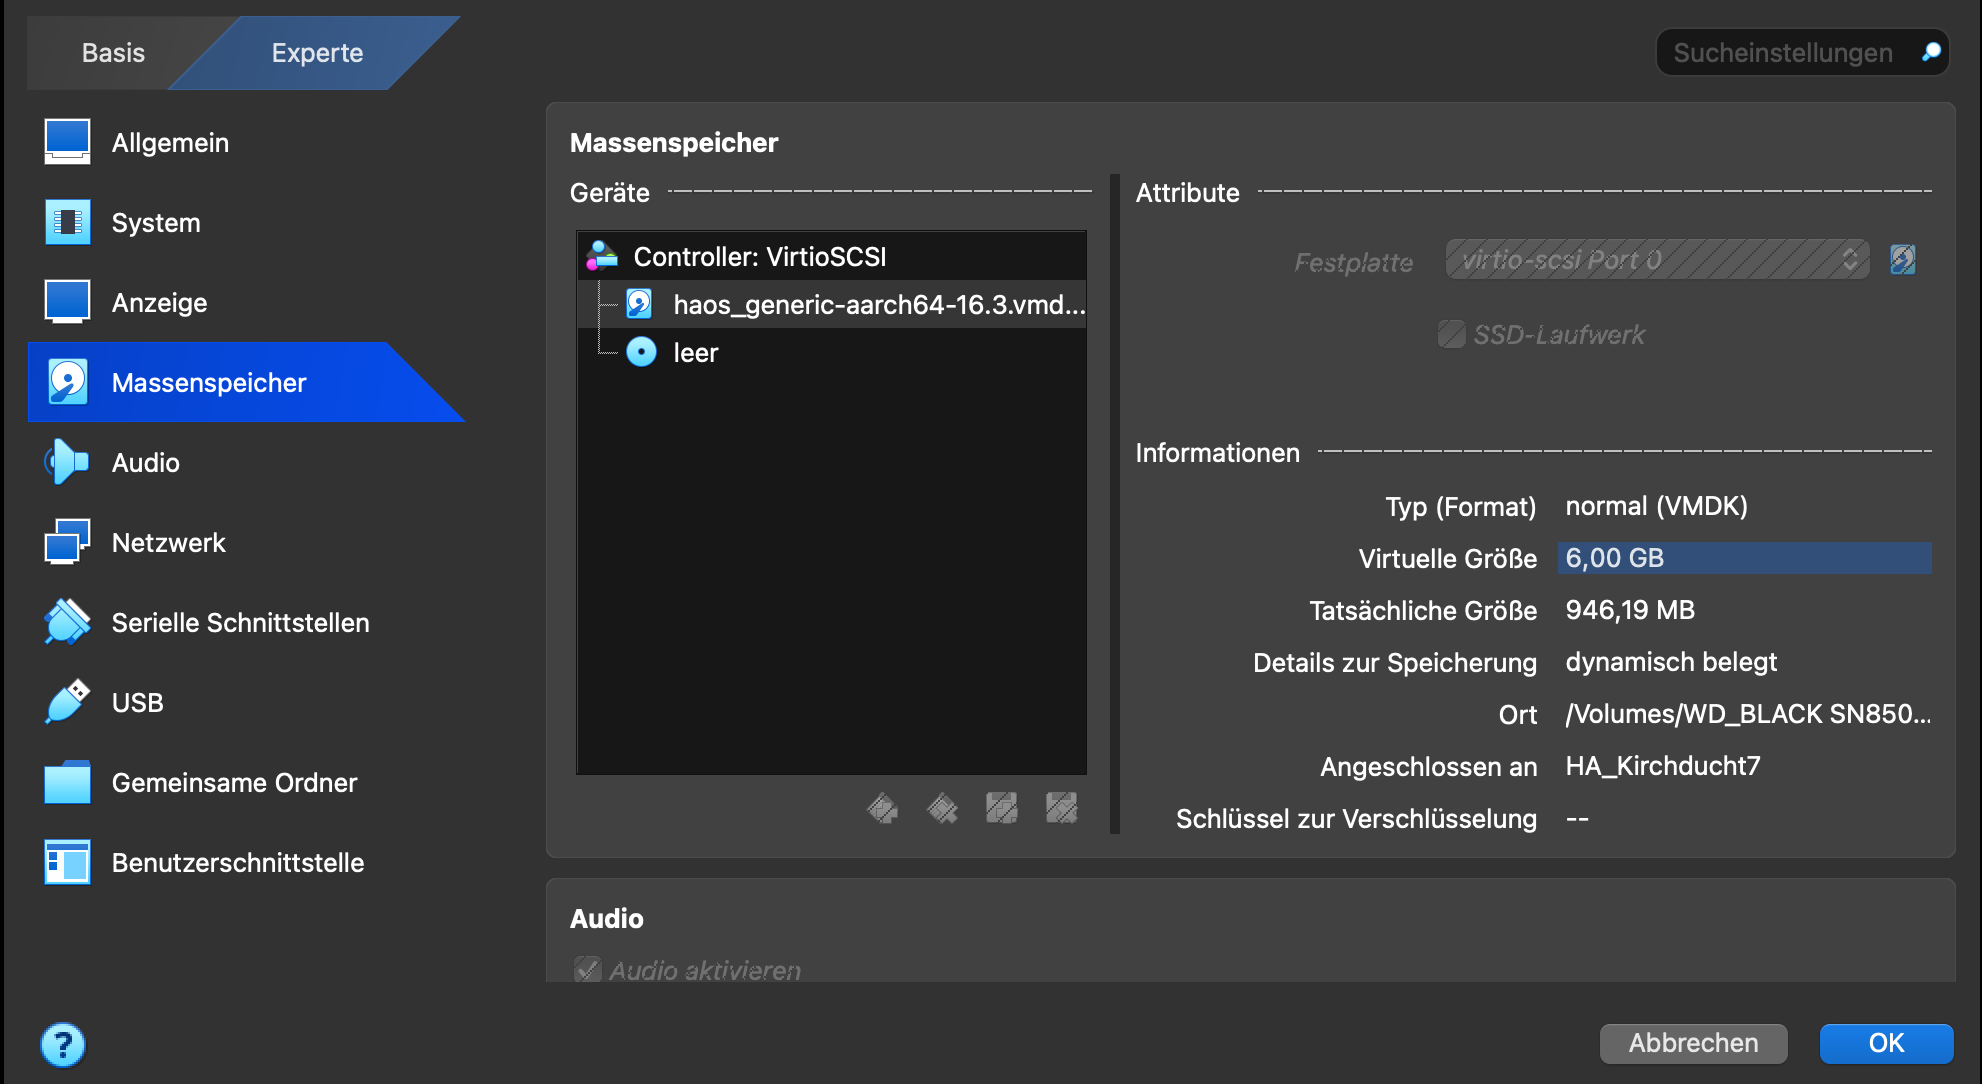Click the add controller icon below device list
1982x1084 pixels.
click(882, 807)
